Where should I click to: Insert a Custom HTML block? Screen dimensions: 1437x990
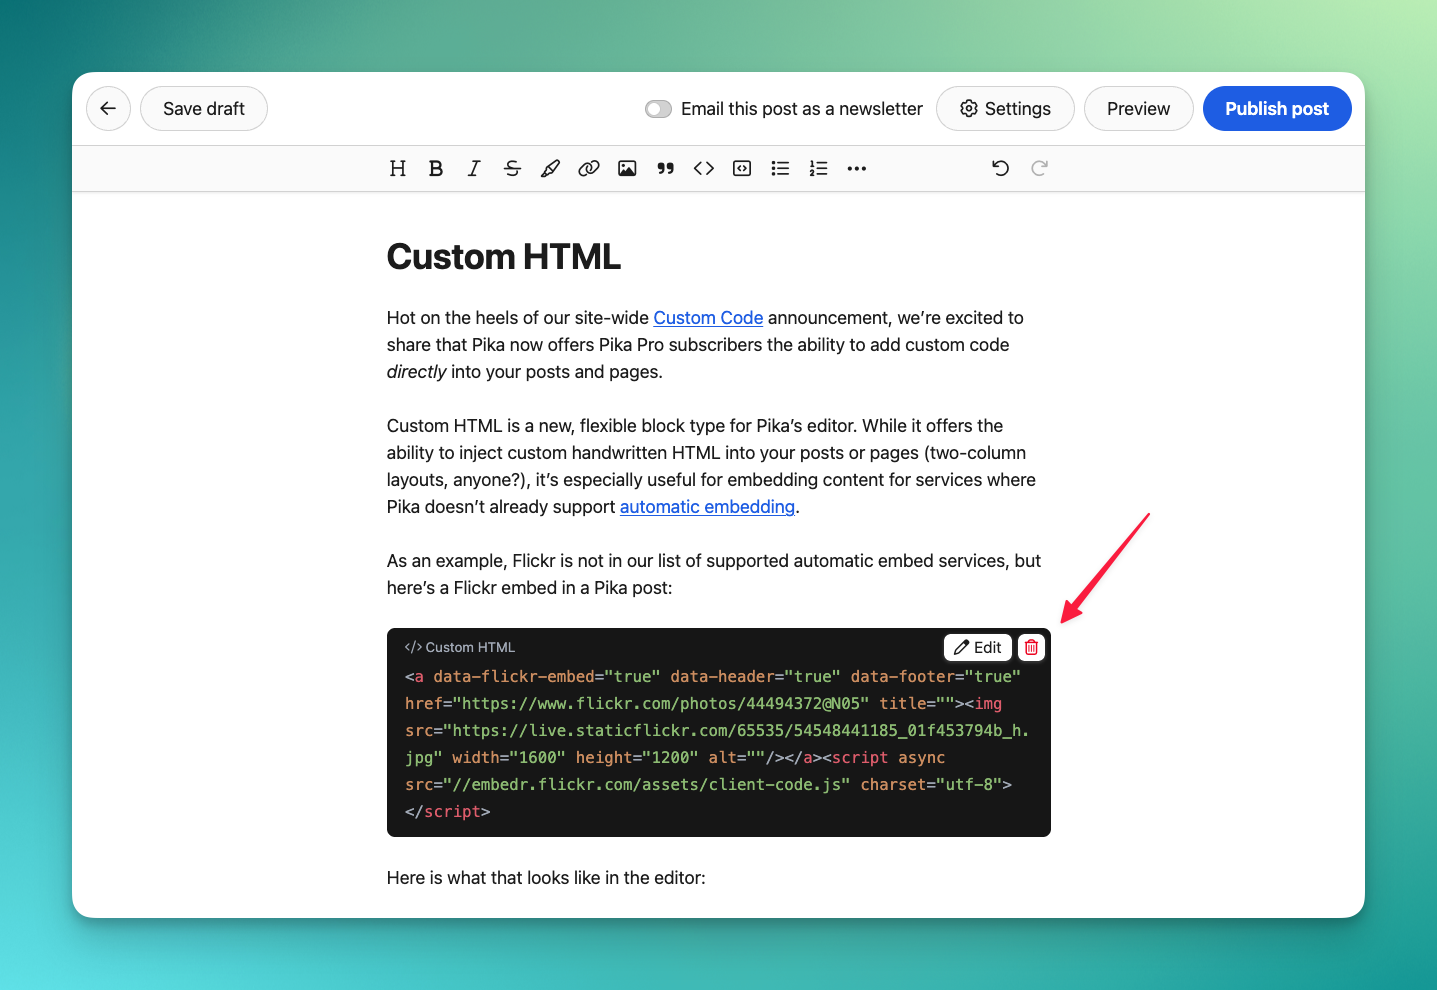tap(742, 168)
